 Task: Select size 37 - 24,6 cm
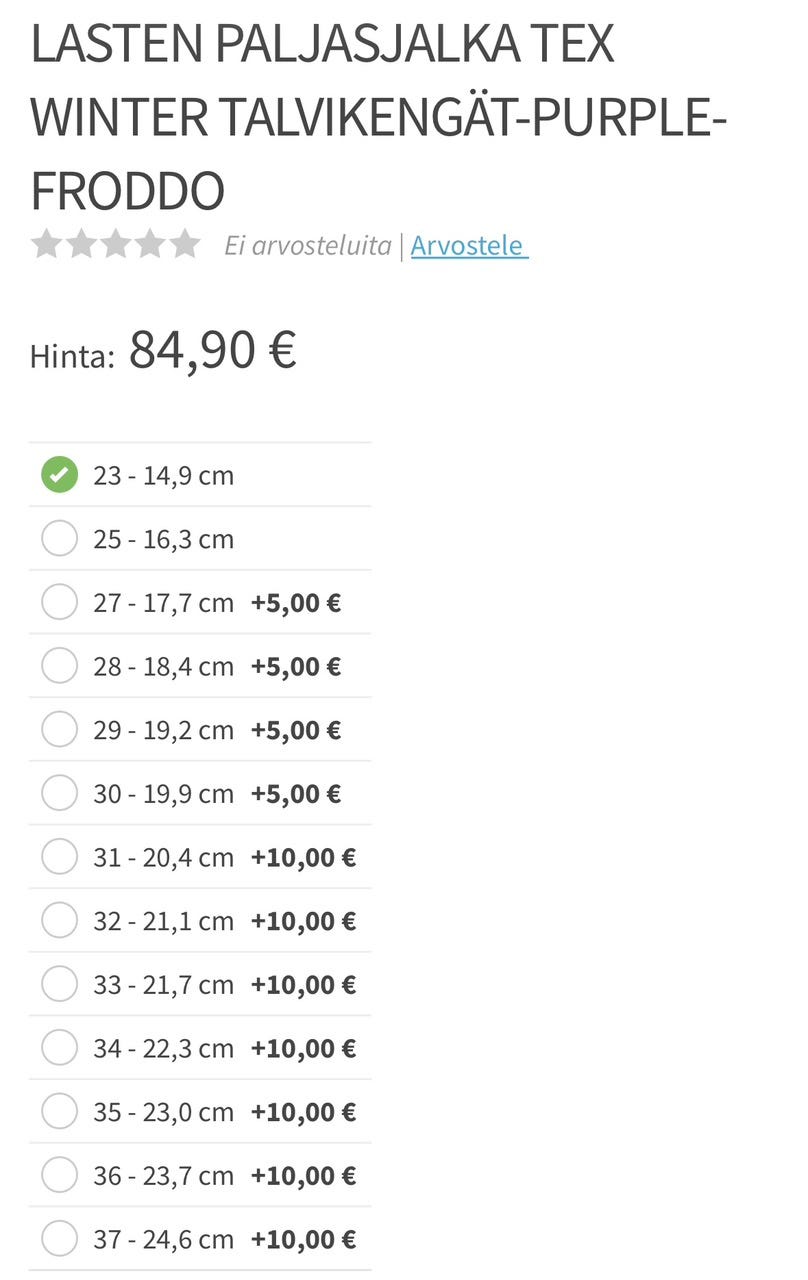pos(60,1240)
